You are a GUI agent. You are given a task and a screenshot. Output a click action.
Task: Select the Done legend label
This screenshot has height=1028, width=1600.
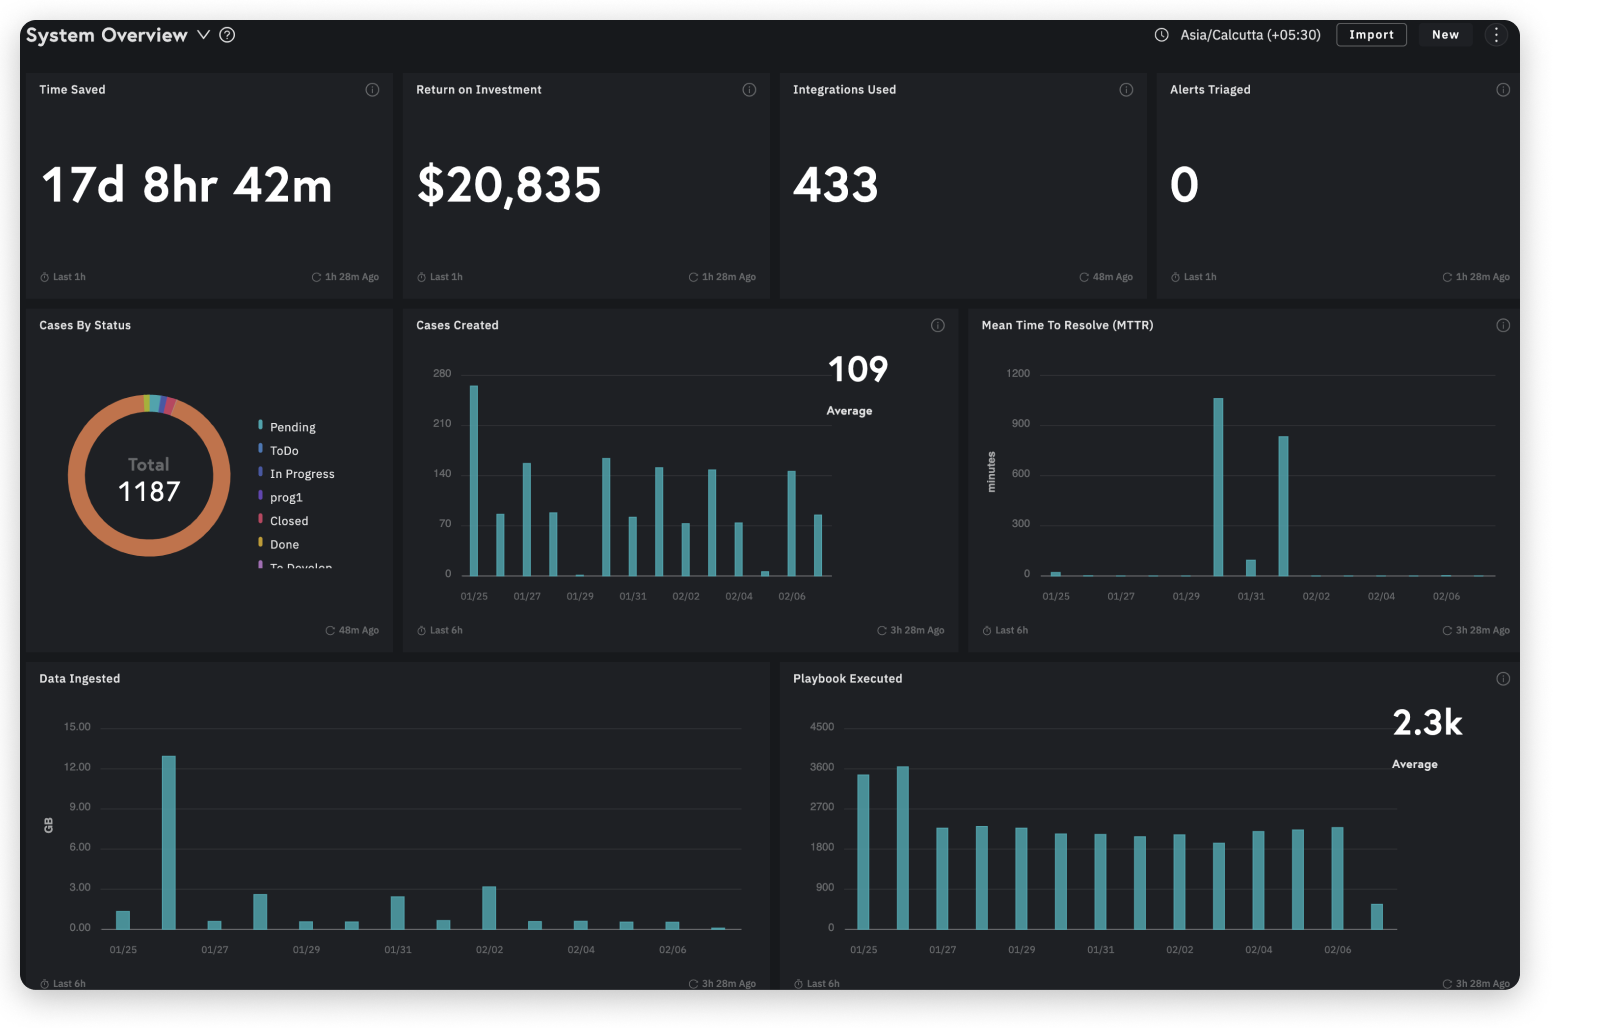point(284,545)
